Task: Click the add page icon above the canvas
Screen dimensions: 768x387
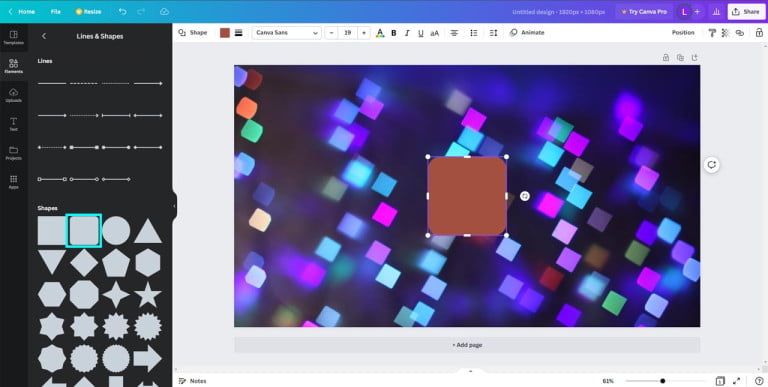Action: pos(695,57)
